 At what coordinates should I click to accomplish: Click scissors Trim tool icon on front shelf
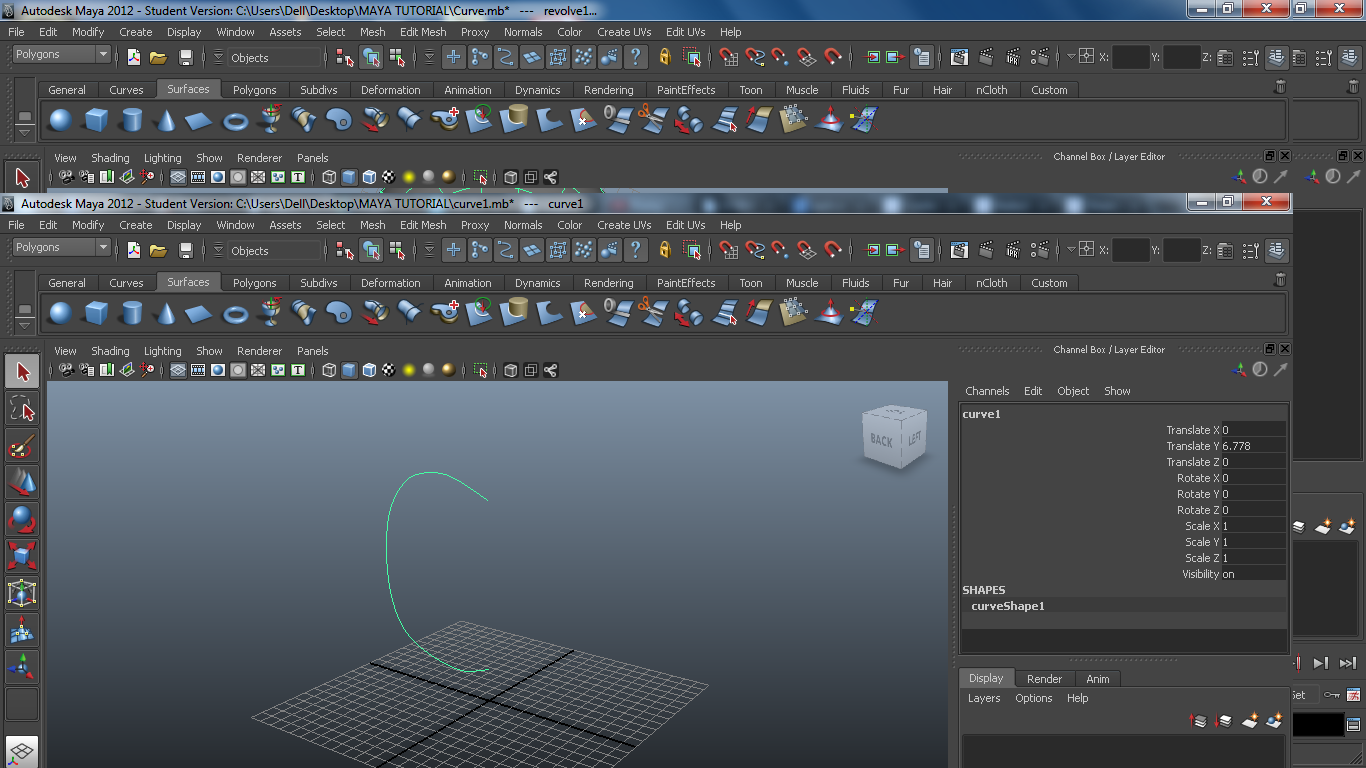[653, 314]
